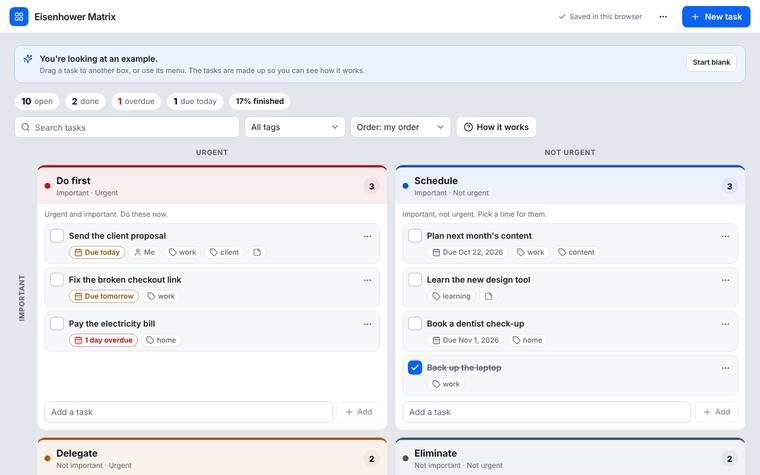The width and height of the screenshot is (760, 475).
Task: Open the options menu for Back up the laptop
Action: [725, 368]
